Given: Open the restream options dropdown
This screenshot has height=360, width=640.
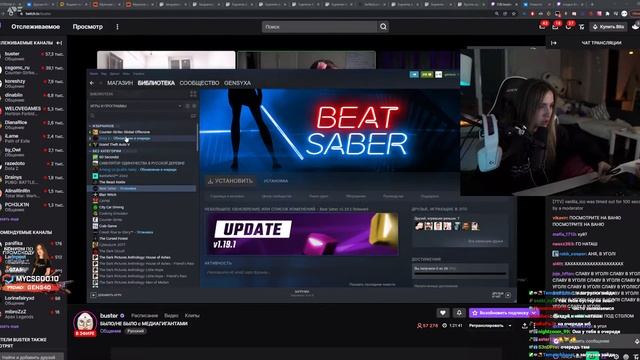Looking at the screenshot, I should [x=490, y=326].
